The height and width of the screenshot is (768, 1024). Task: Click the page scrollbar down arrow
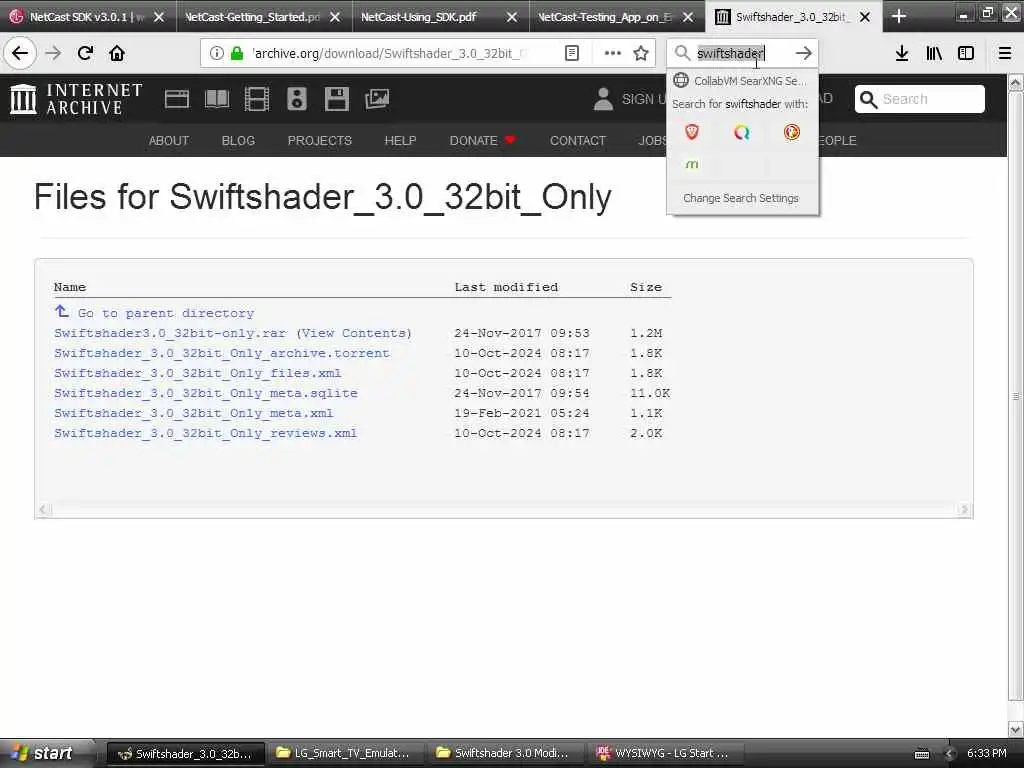pos(1016,729)
